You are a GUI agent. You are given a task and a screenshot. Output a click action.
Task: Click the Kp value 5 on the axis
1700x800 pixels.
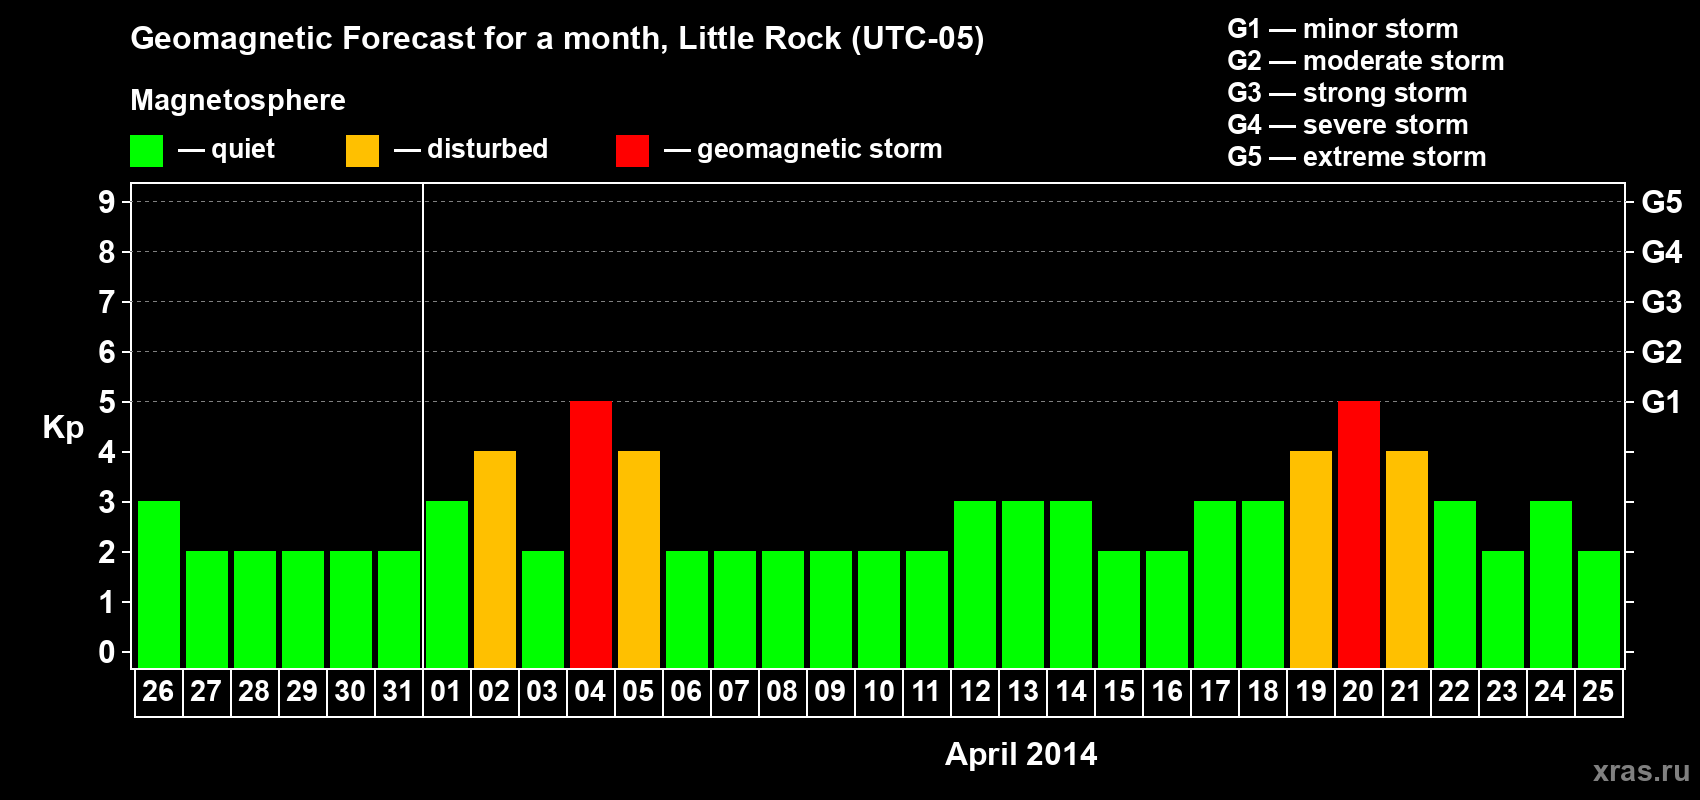click(107, 402)
